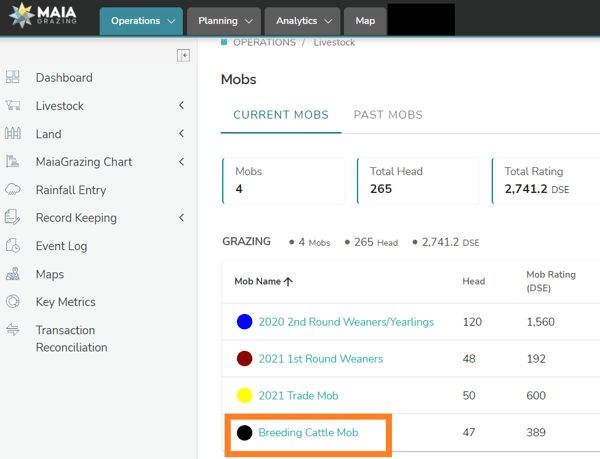
Task: Expand the Livestock submenu chevron
Action: click(181, 106)
